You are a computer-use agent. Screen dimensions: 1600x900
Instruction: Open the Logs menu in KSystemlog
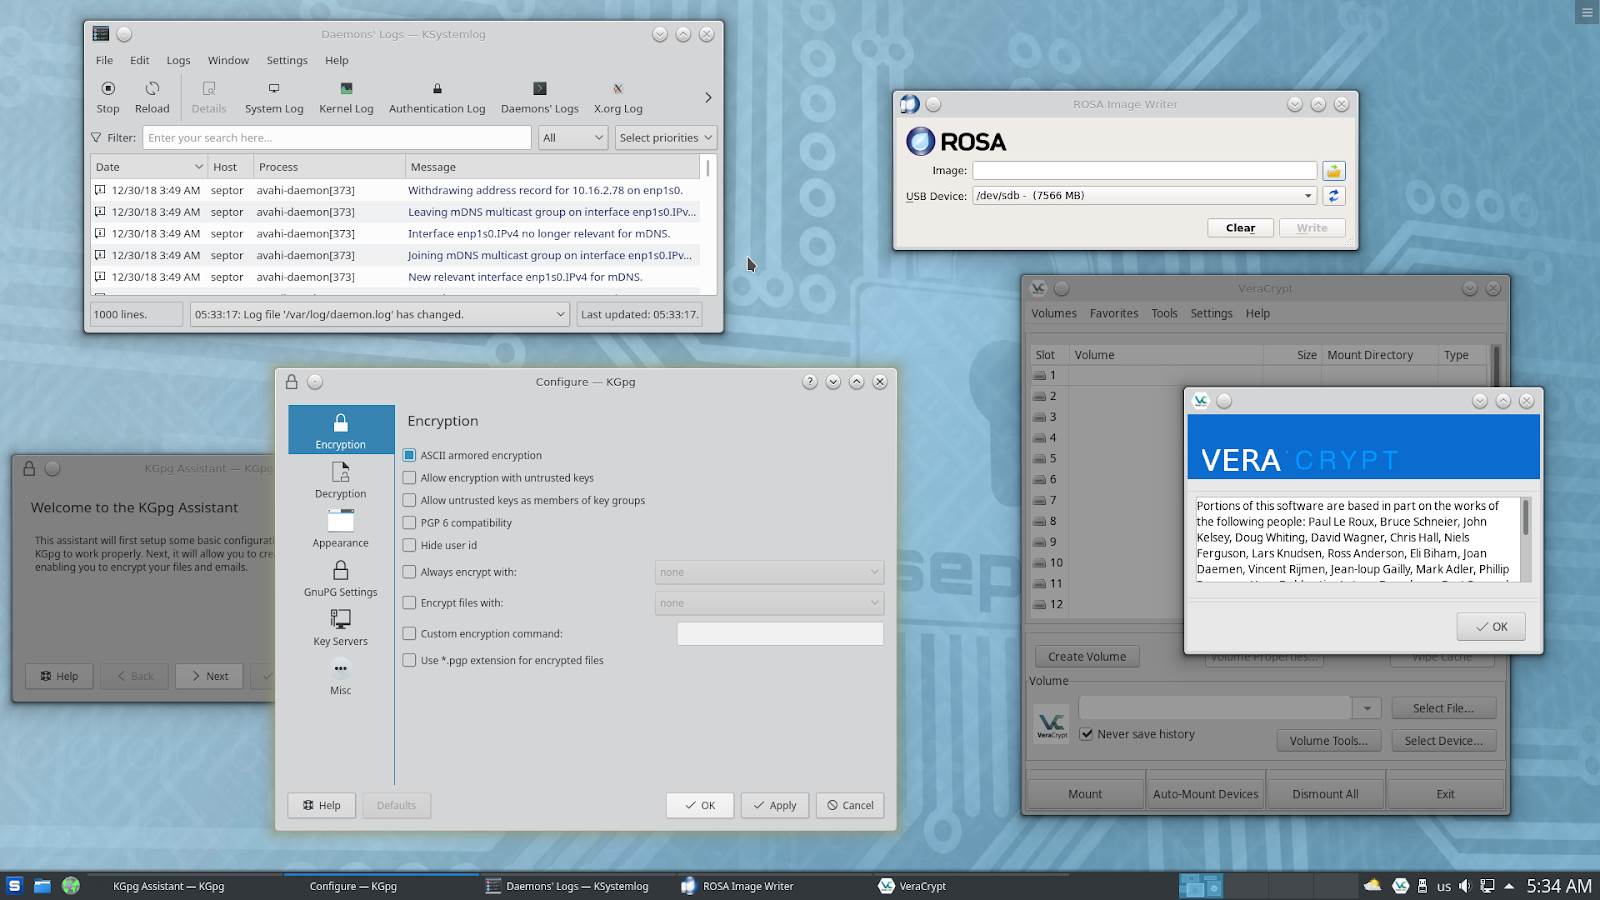click(178, 60)
